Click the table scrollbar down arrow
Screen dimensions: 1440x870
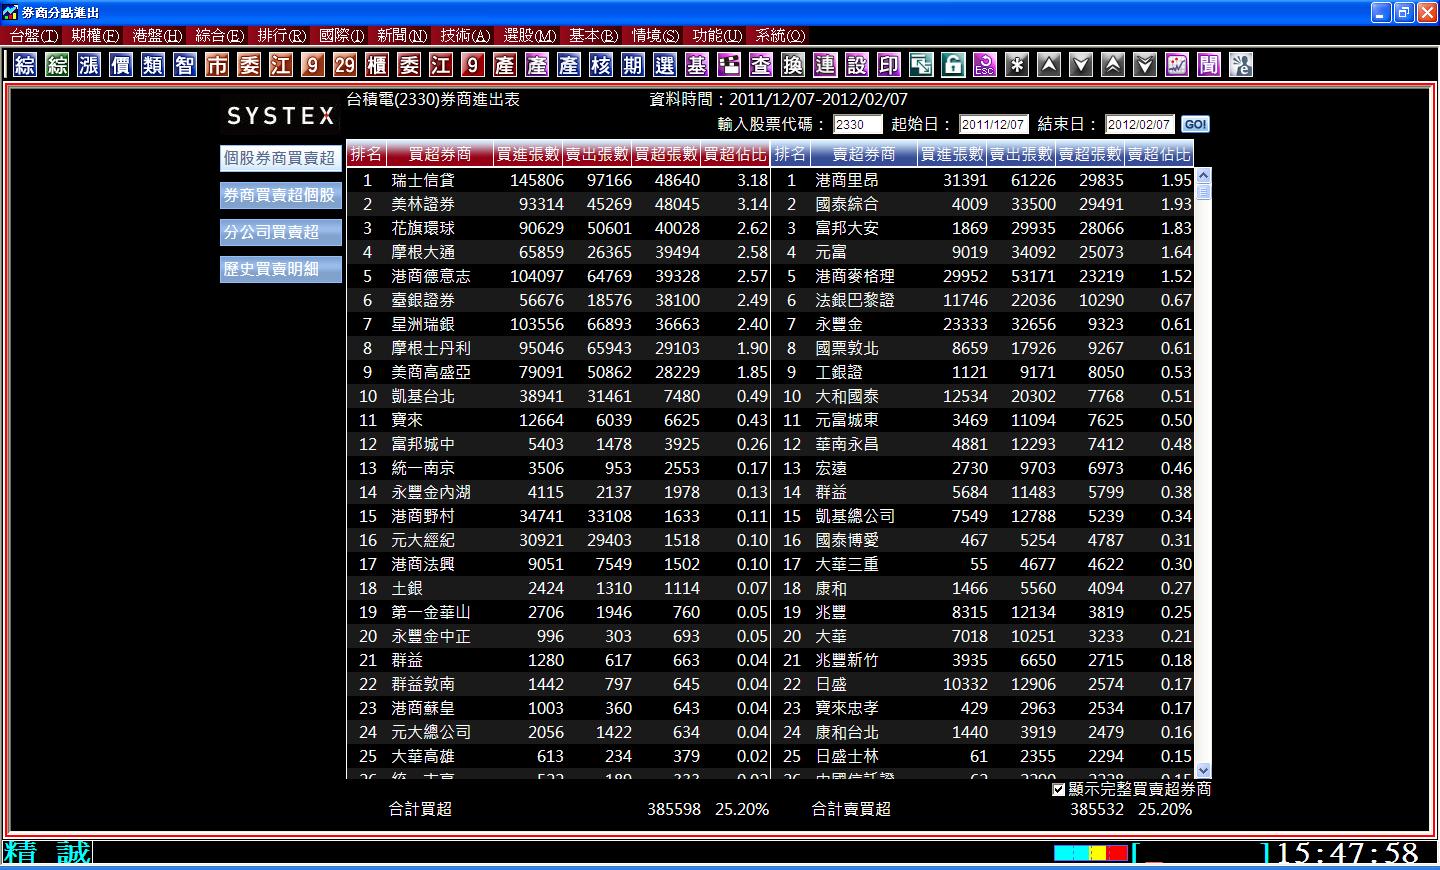(1203, 770)
